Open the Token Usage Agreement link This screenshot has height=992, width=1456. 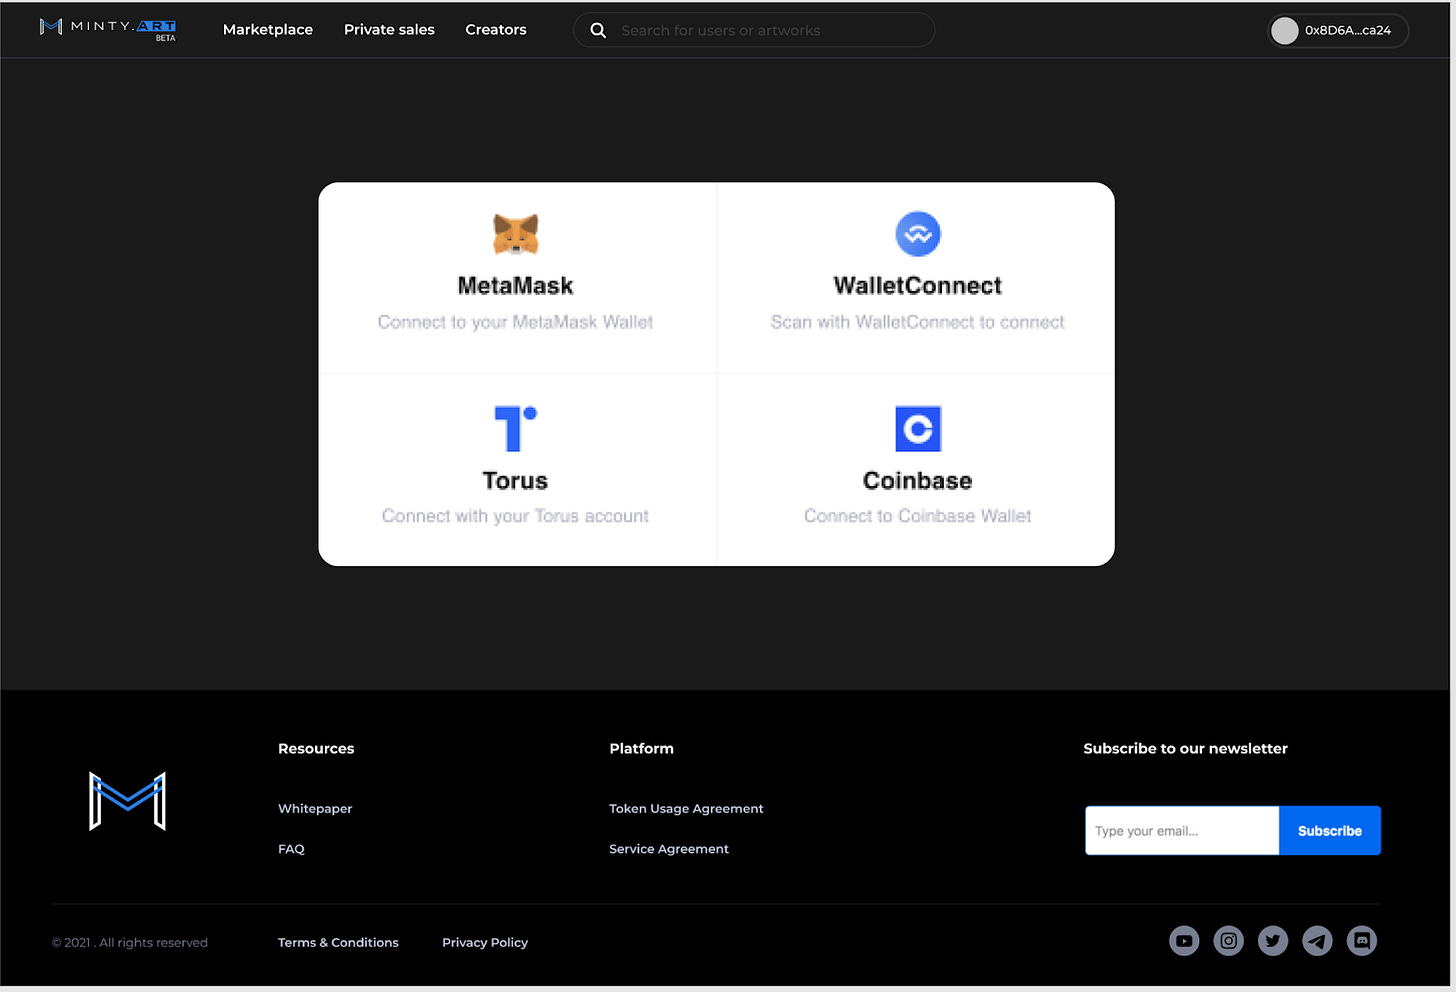686,808
